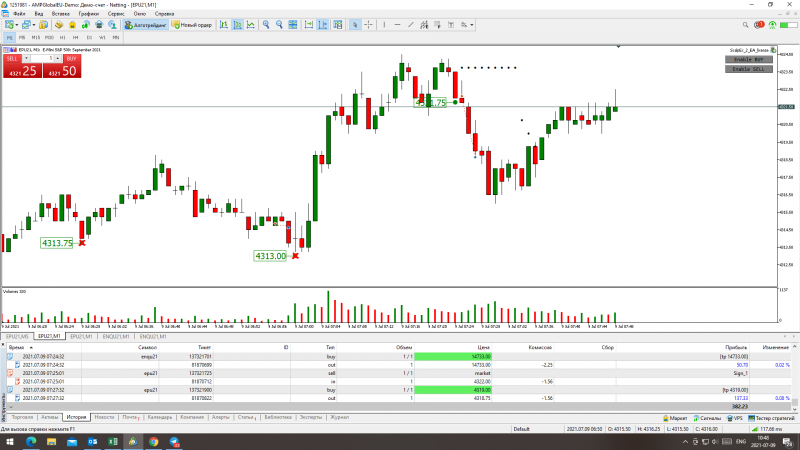800x450 pixels.
Task: Open the Файл menu
Action: pos(19,14)
